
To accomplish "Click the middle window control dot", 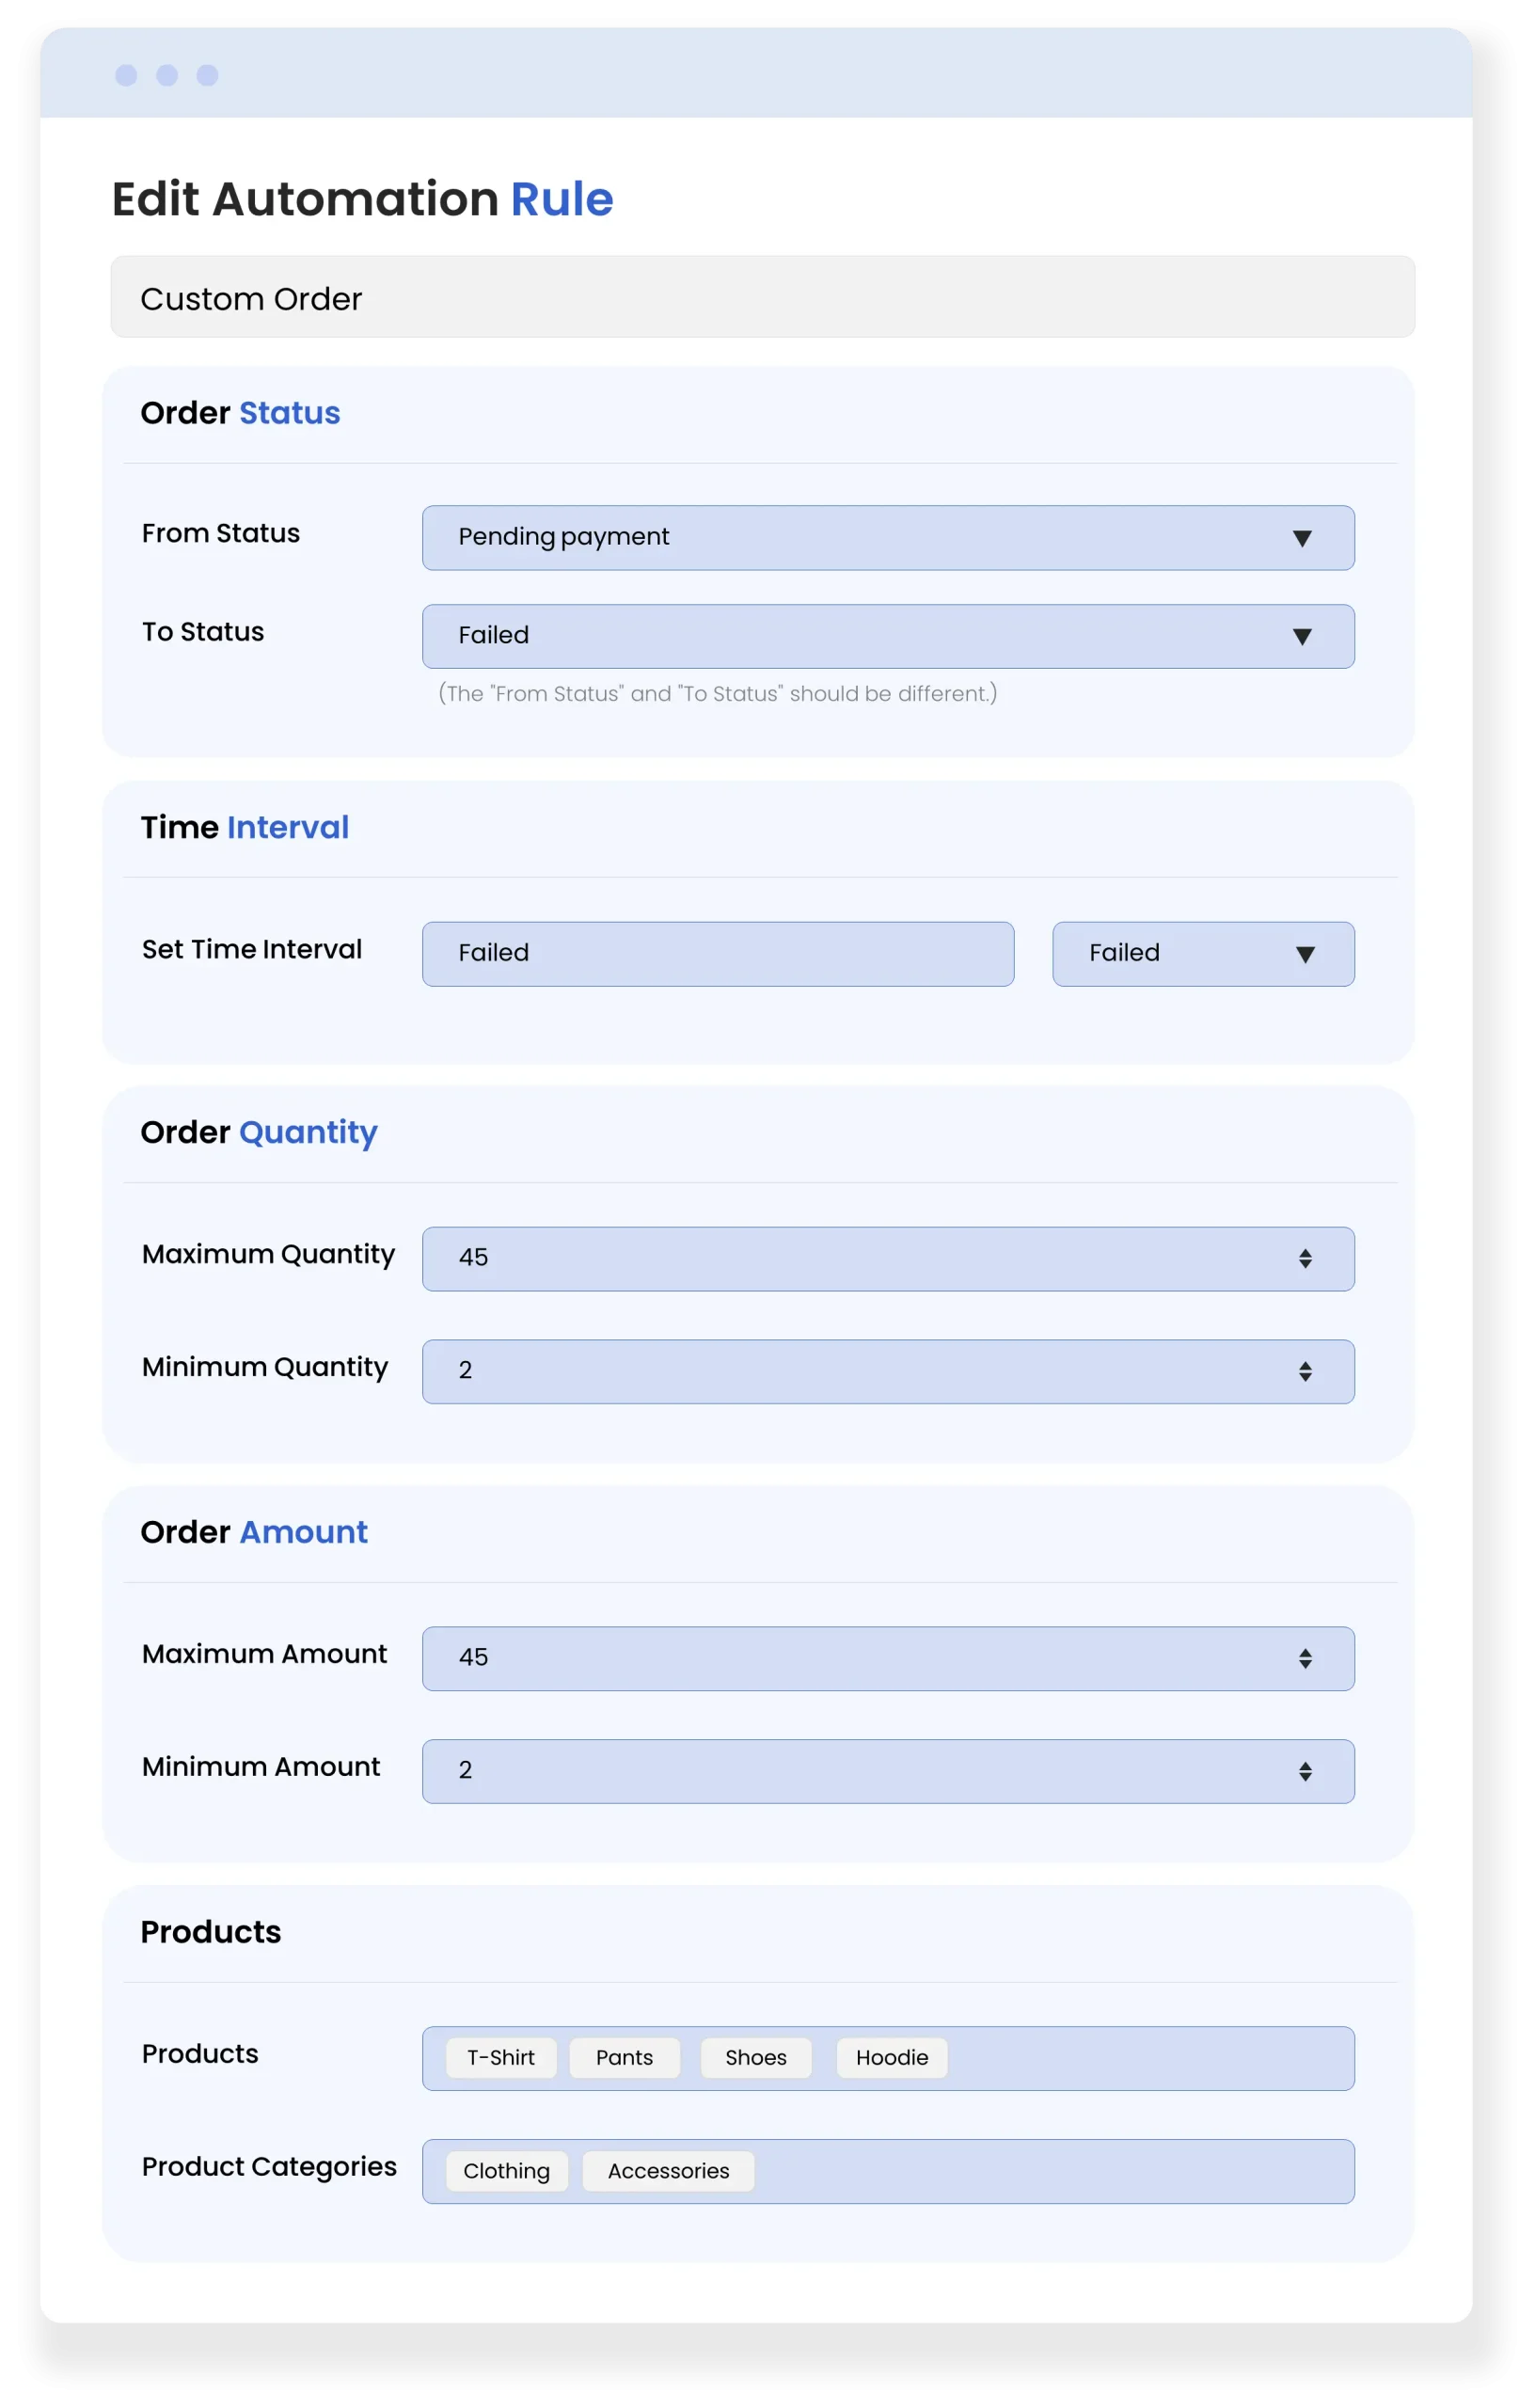I will [x=167, y=76].
